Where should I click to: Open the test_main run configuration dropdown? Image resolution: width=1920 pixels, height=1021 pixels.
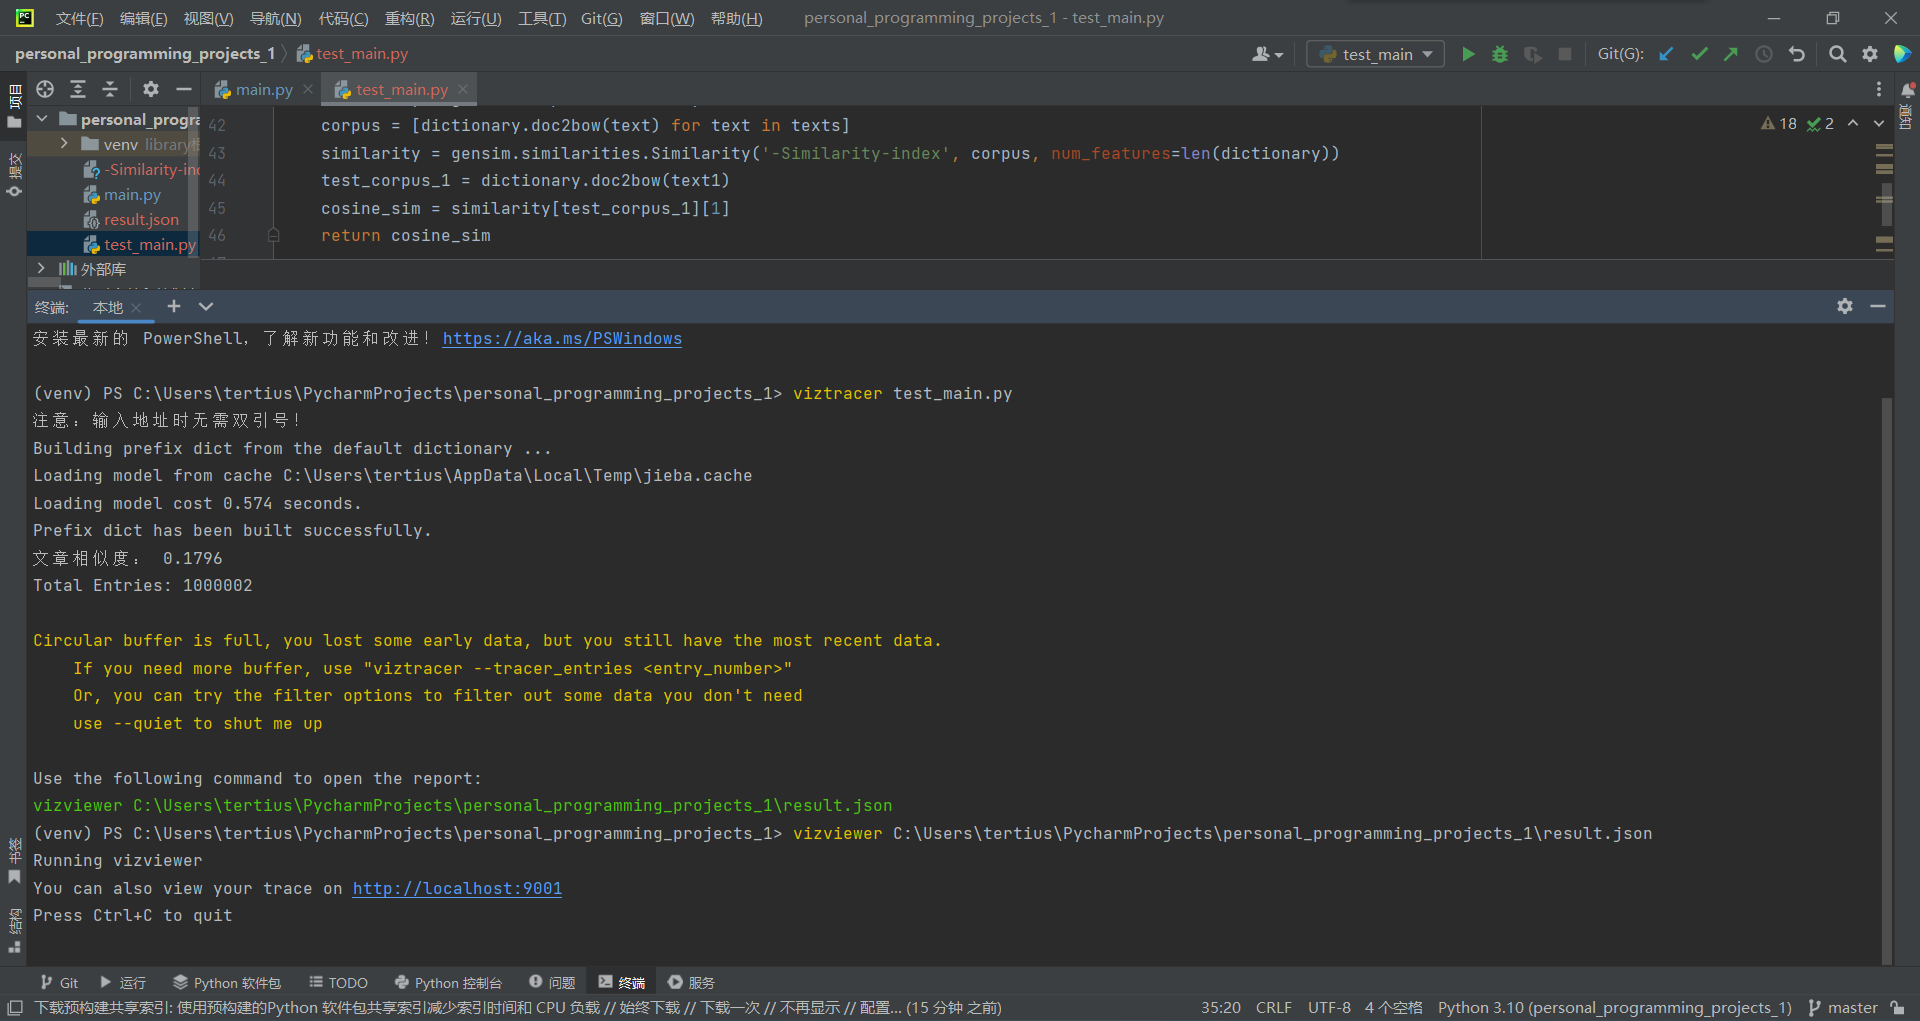click(x=1376, y=54)
